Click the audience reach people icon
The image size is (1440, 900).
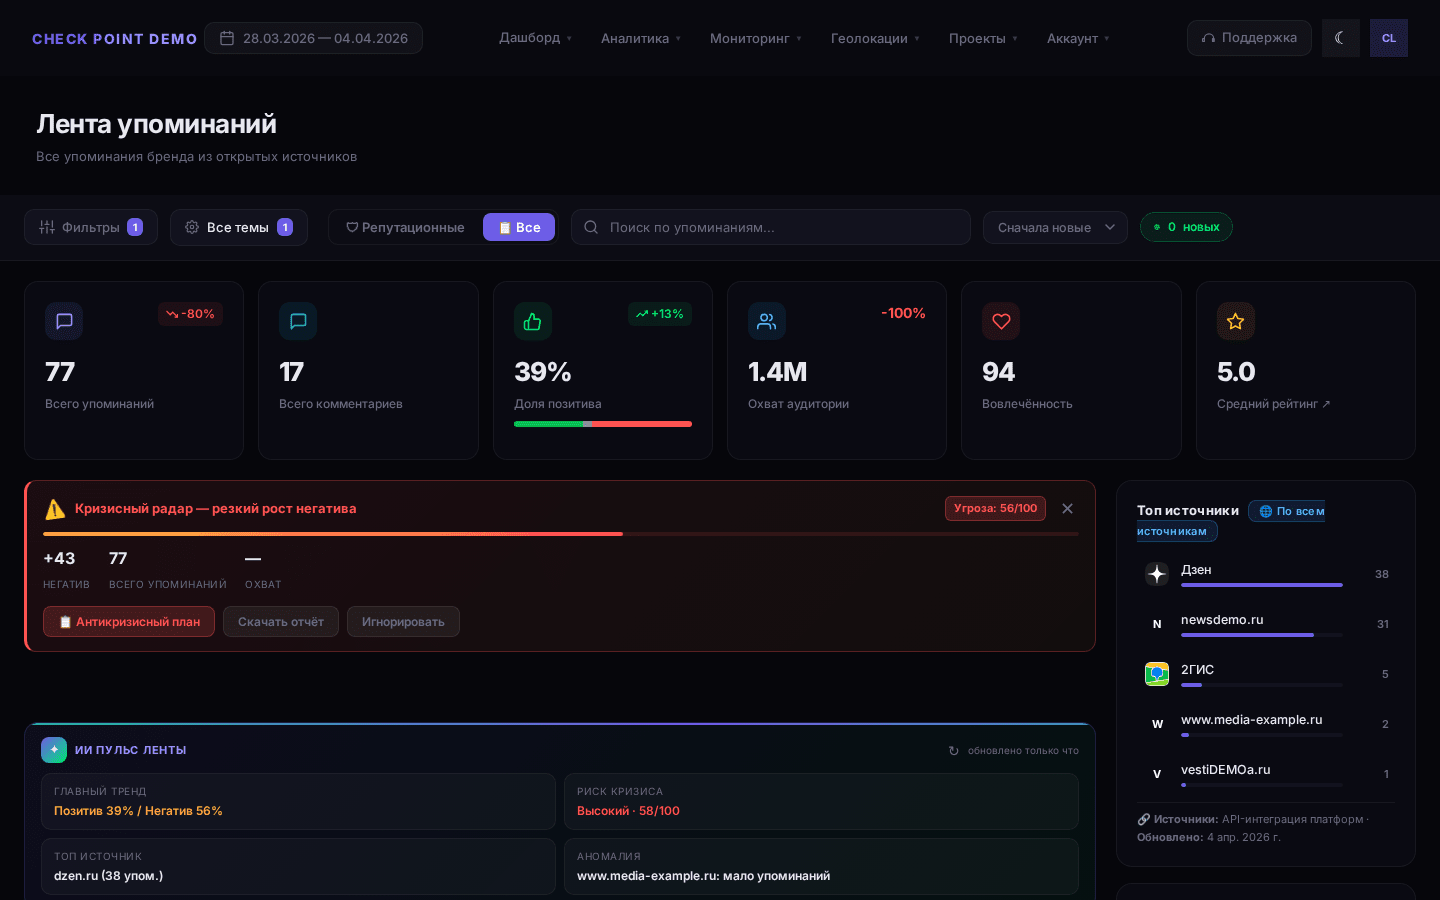[x=766, y=321]
